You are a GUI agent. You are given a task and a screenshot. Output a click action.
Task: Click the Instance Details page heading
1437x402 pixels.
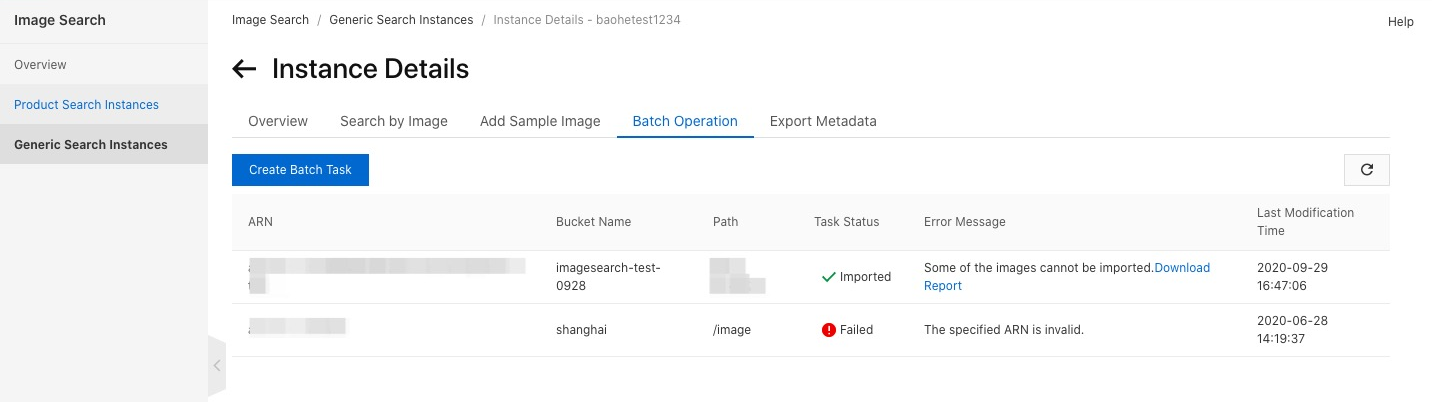[370, 69]
